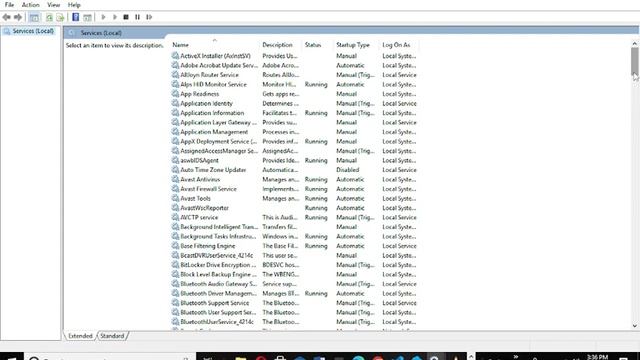The image size is (640, 360).
Task: Click gear icon beside Base Filtering Engine
Action: (x=175, y=246)
